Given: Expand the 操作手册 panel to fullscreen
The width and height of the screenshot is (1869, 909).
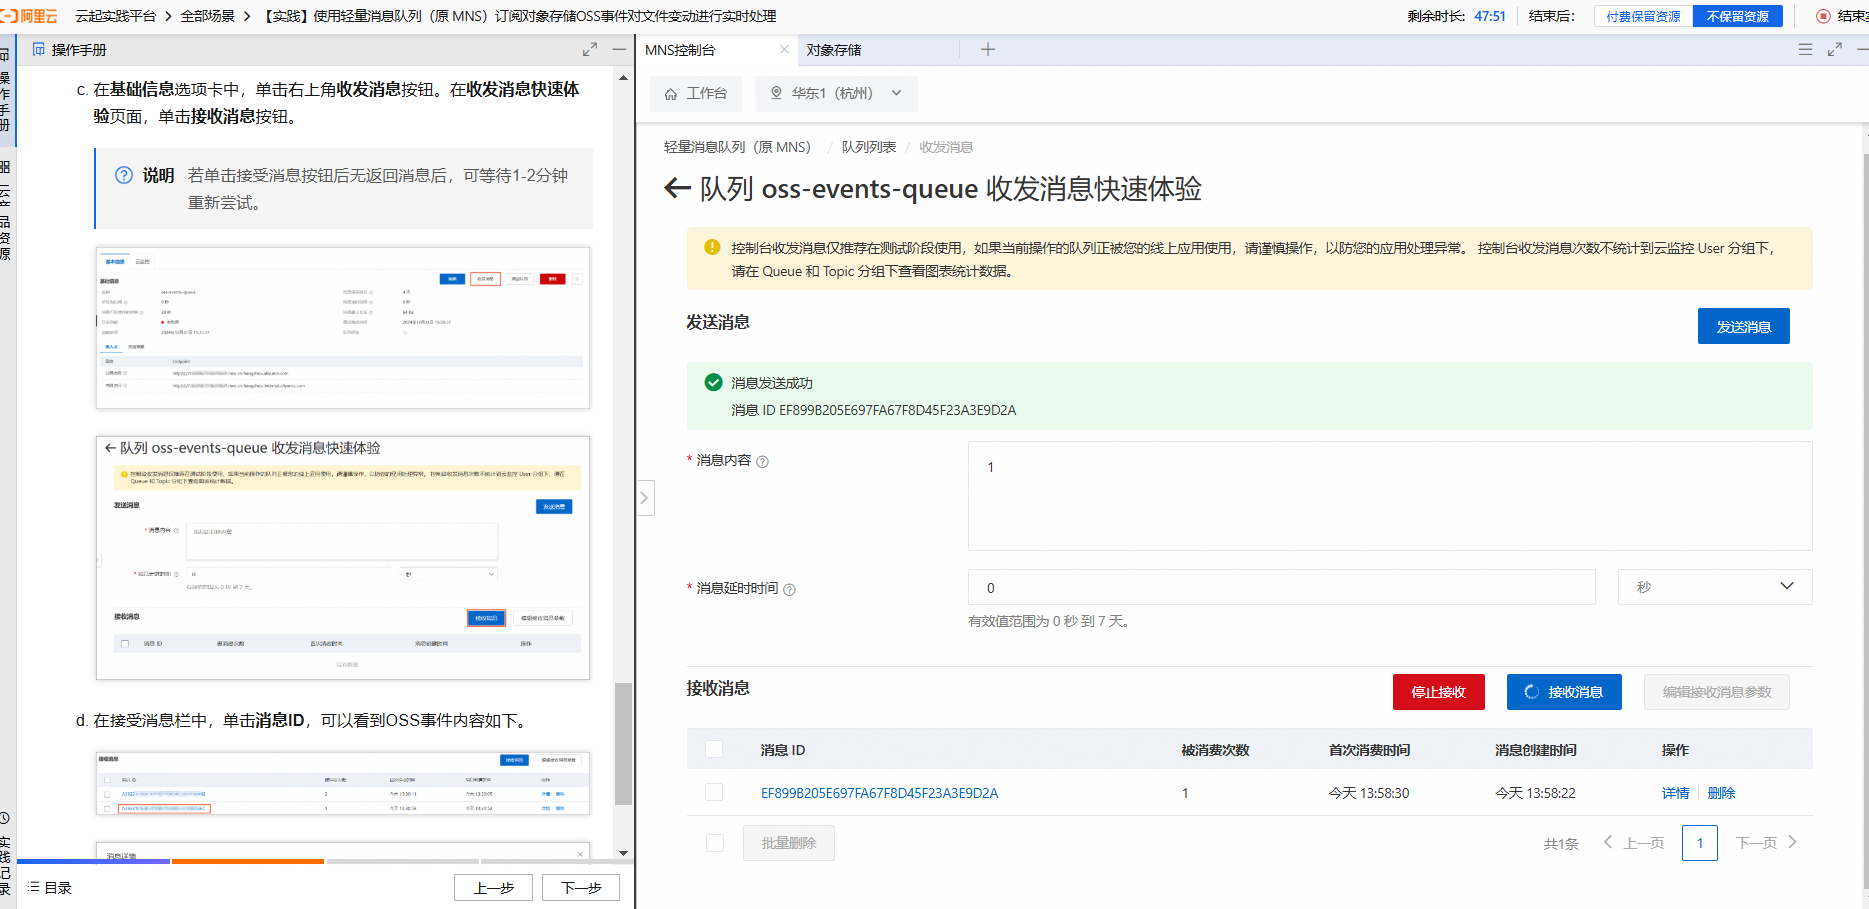Looking at the screenshot, I should pyautogui.click(x=590, y=49).
